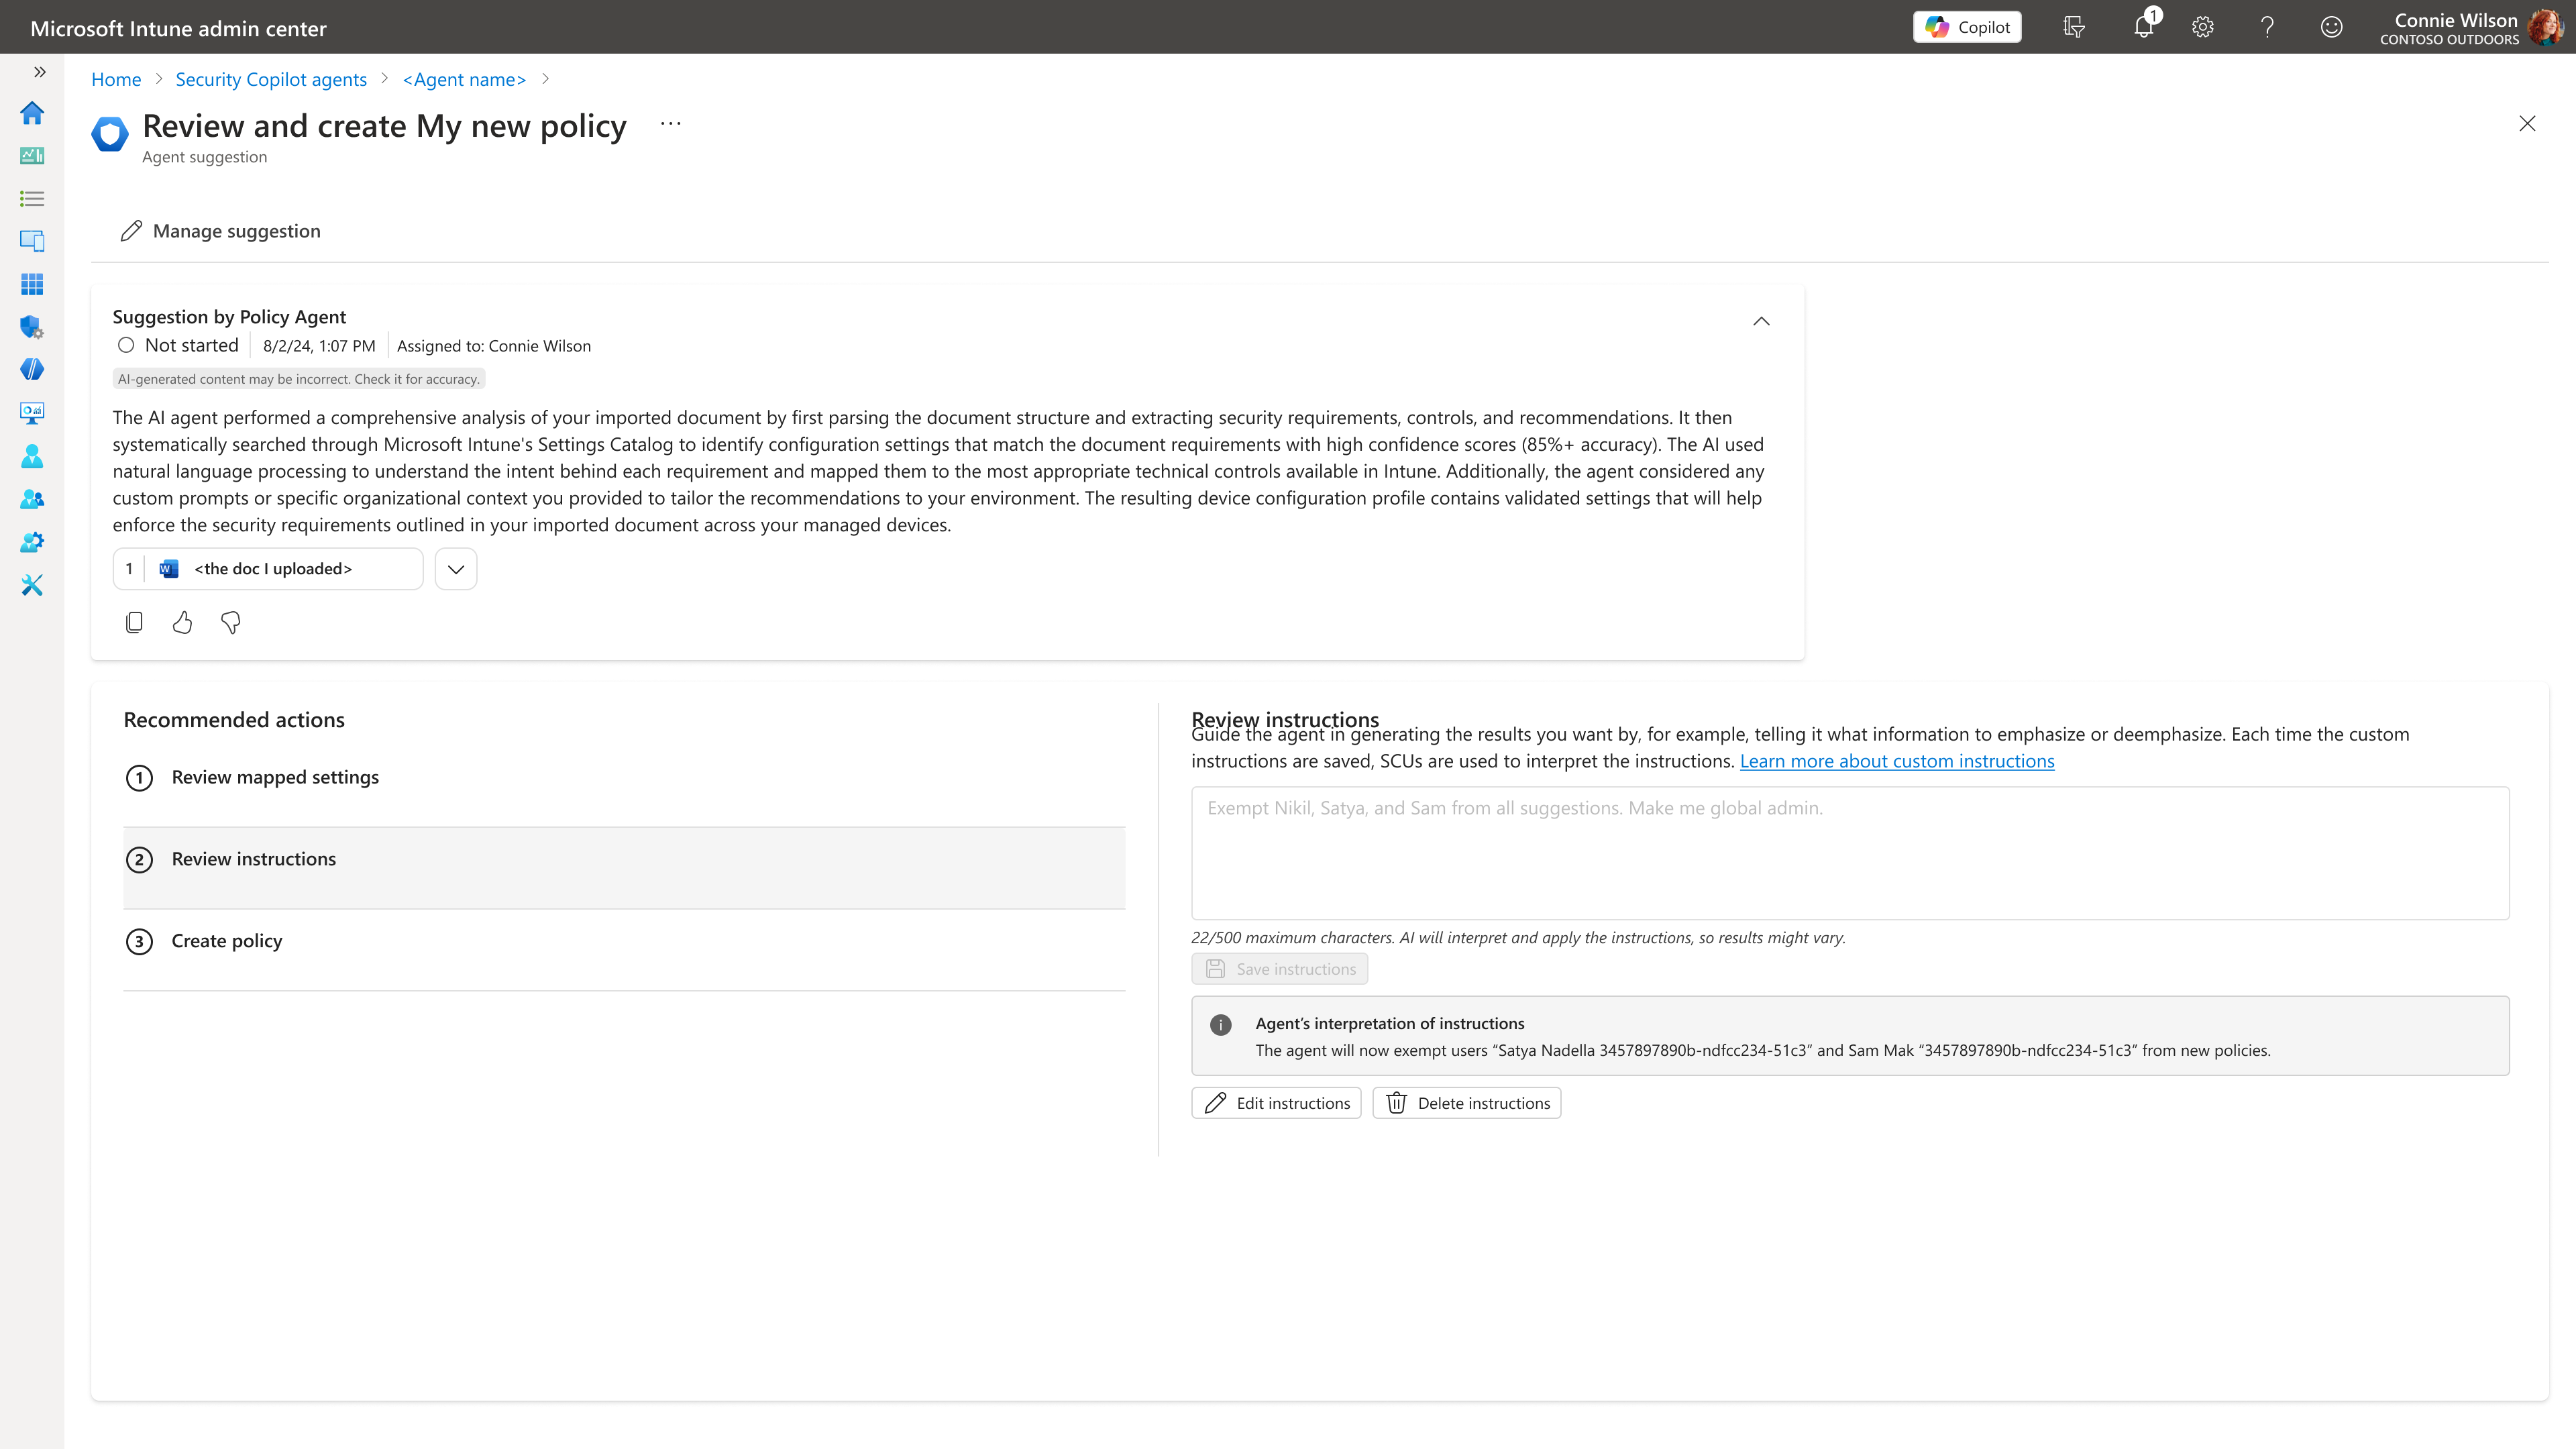Open the settings gear in top bar
The width and height of the screenshot is (2576, 1449).
tap(2203, 27)
